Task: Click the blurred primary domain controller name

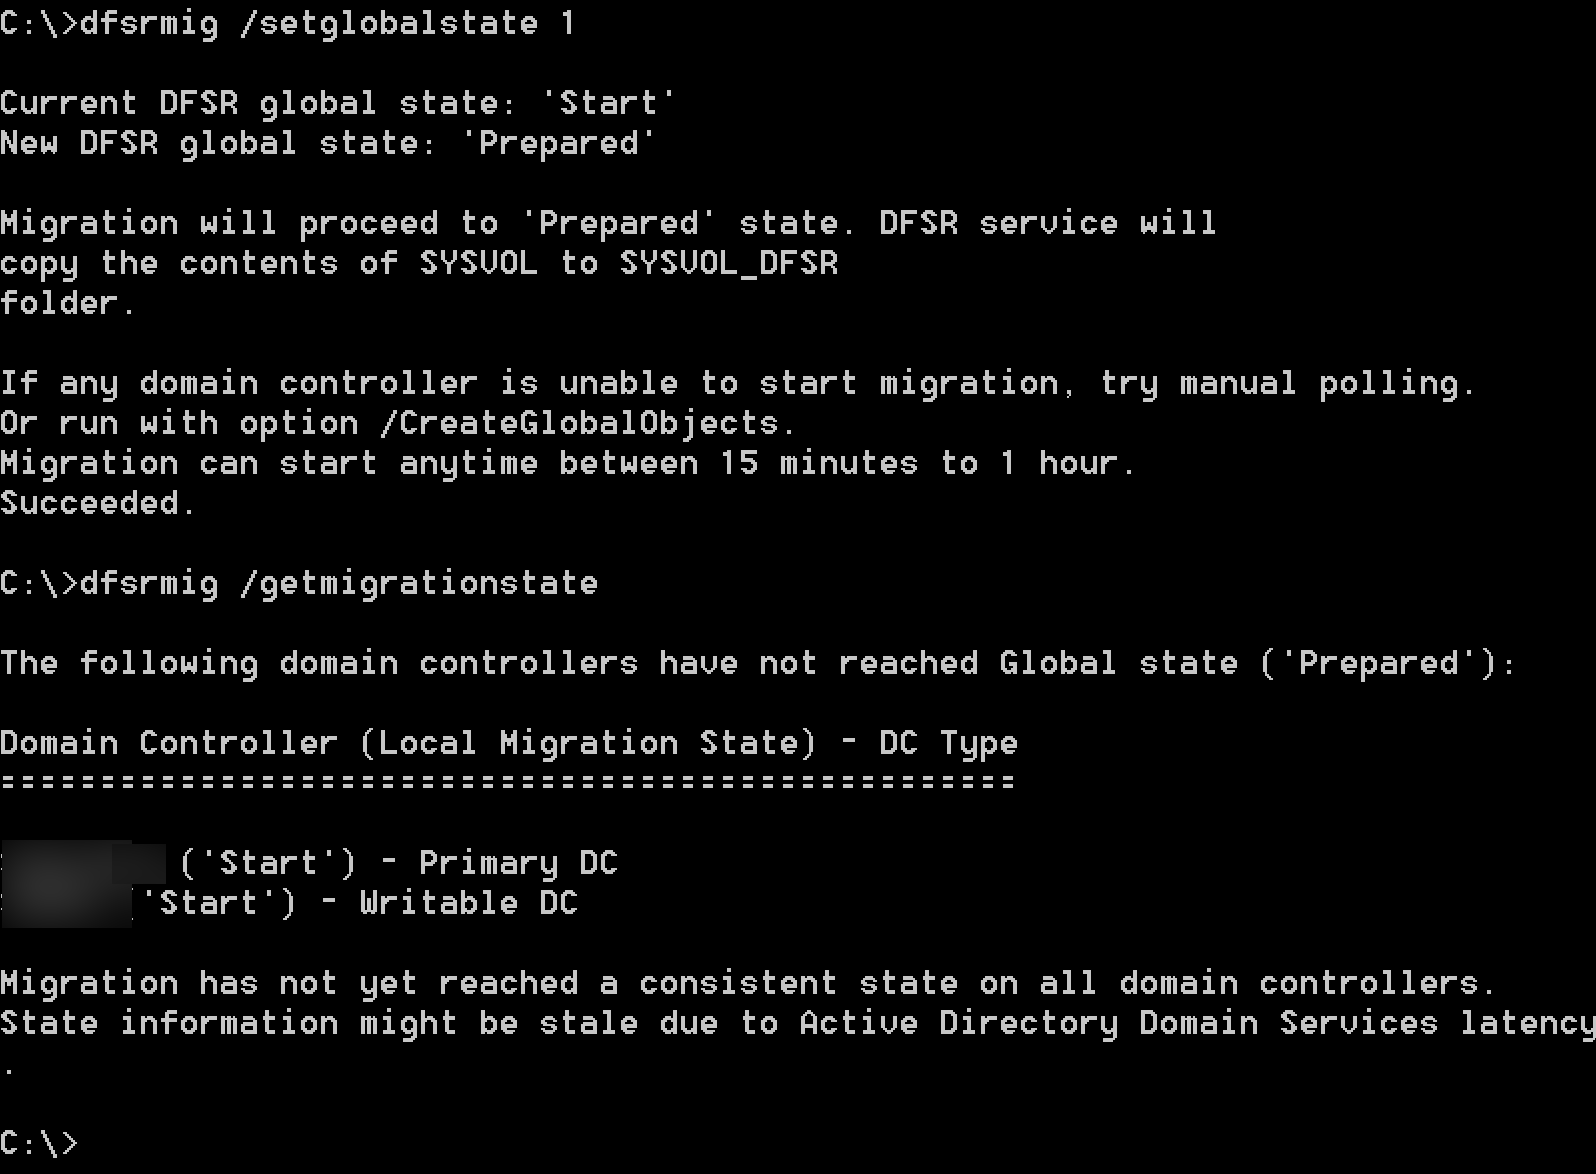Action: pyautogui.click(x=84, y=863)
